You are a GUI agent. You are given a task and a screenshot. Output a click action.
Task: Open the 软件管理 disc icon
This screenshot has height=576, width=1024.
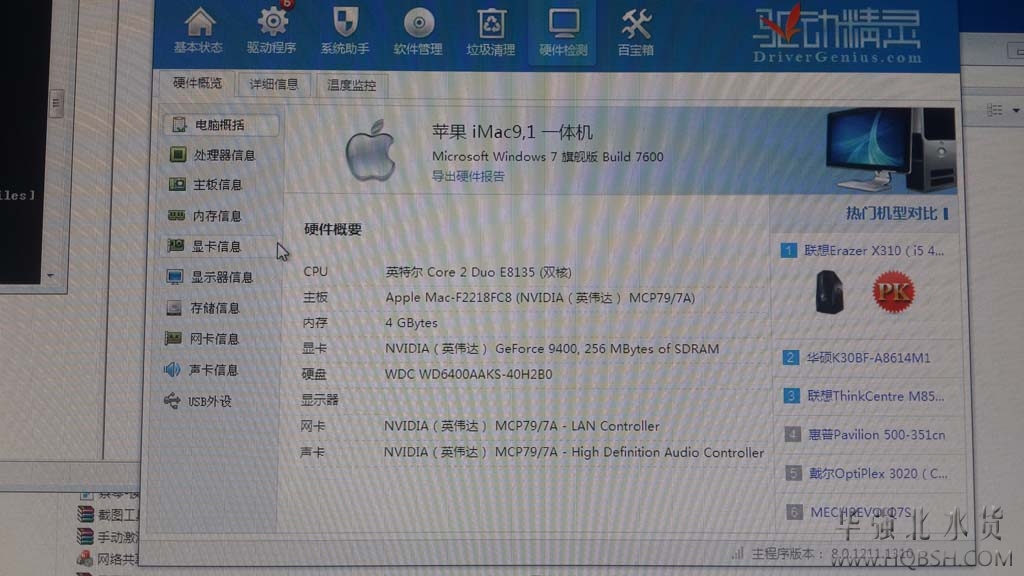(x=418, y=31)
